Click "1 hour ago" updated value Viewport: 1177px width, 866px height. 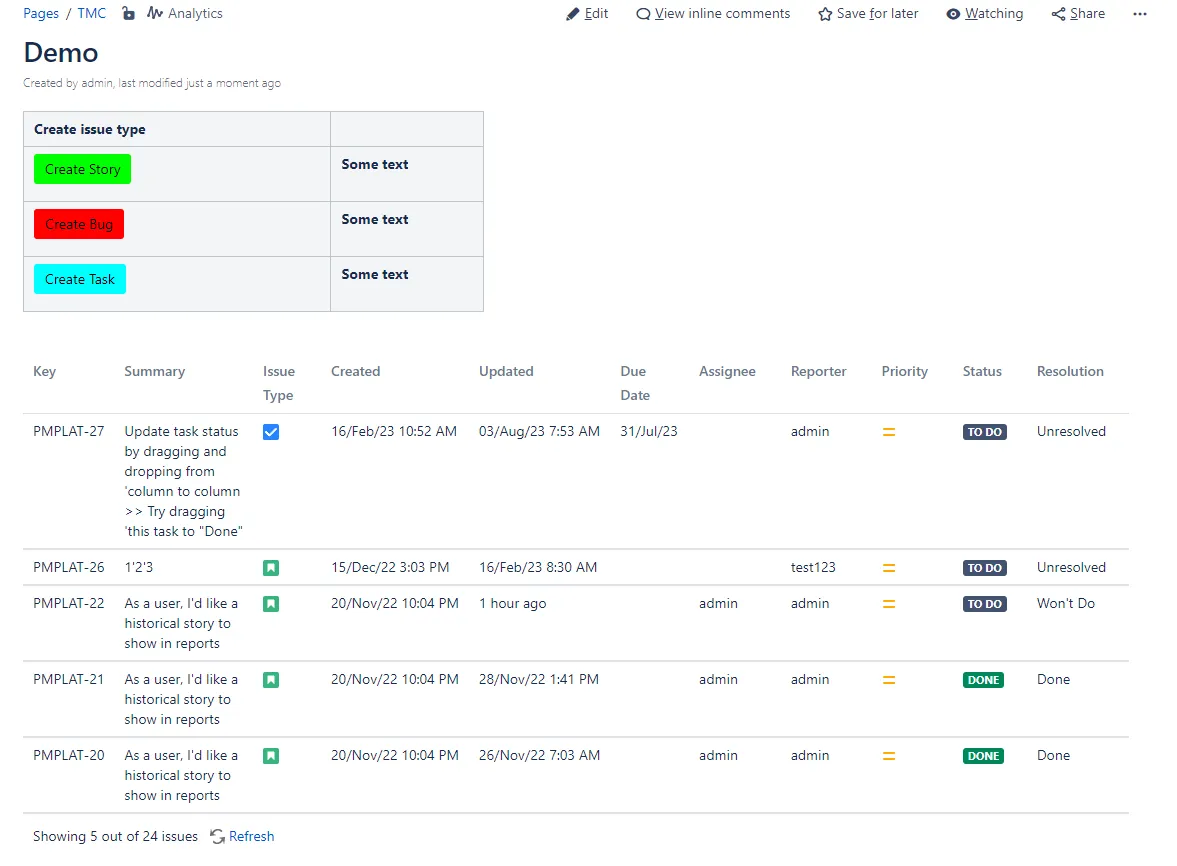click(x=513, y=603)
